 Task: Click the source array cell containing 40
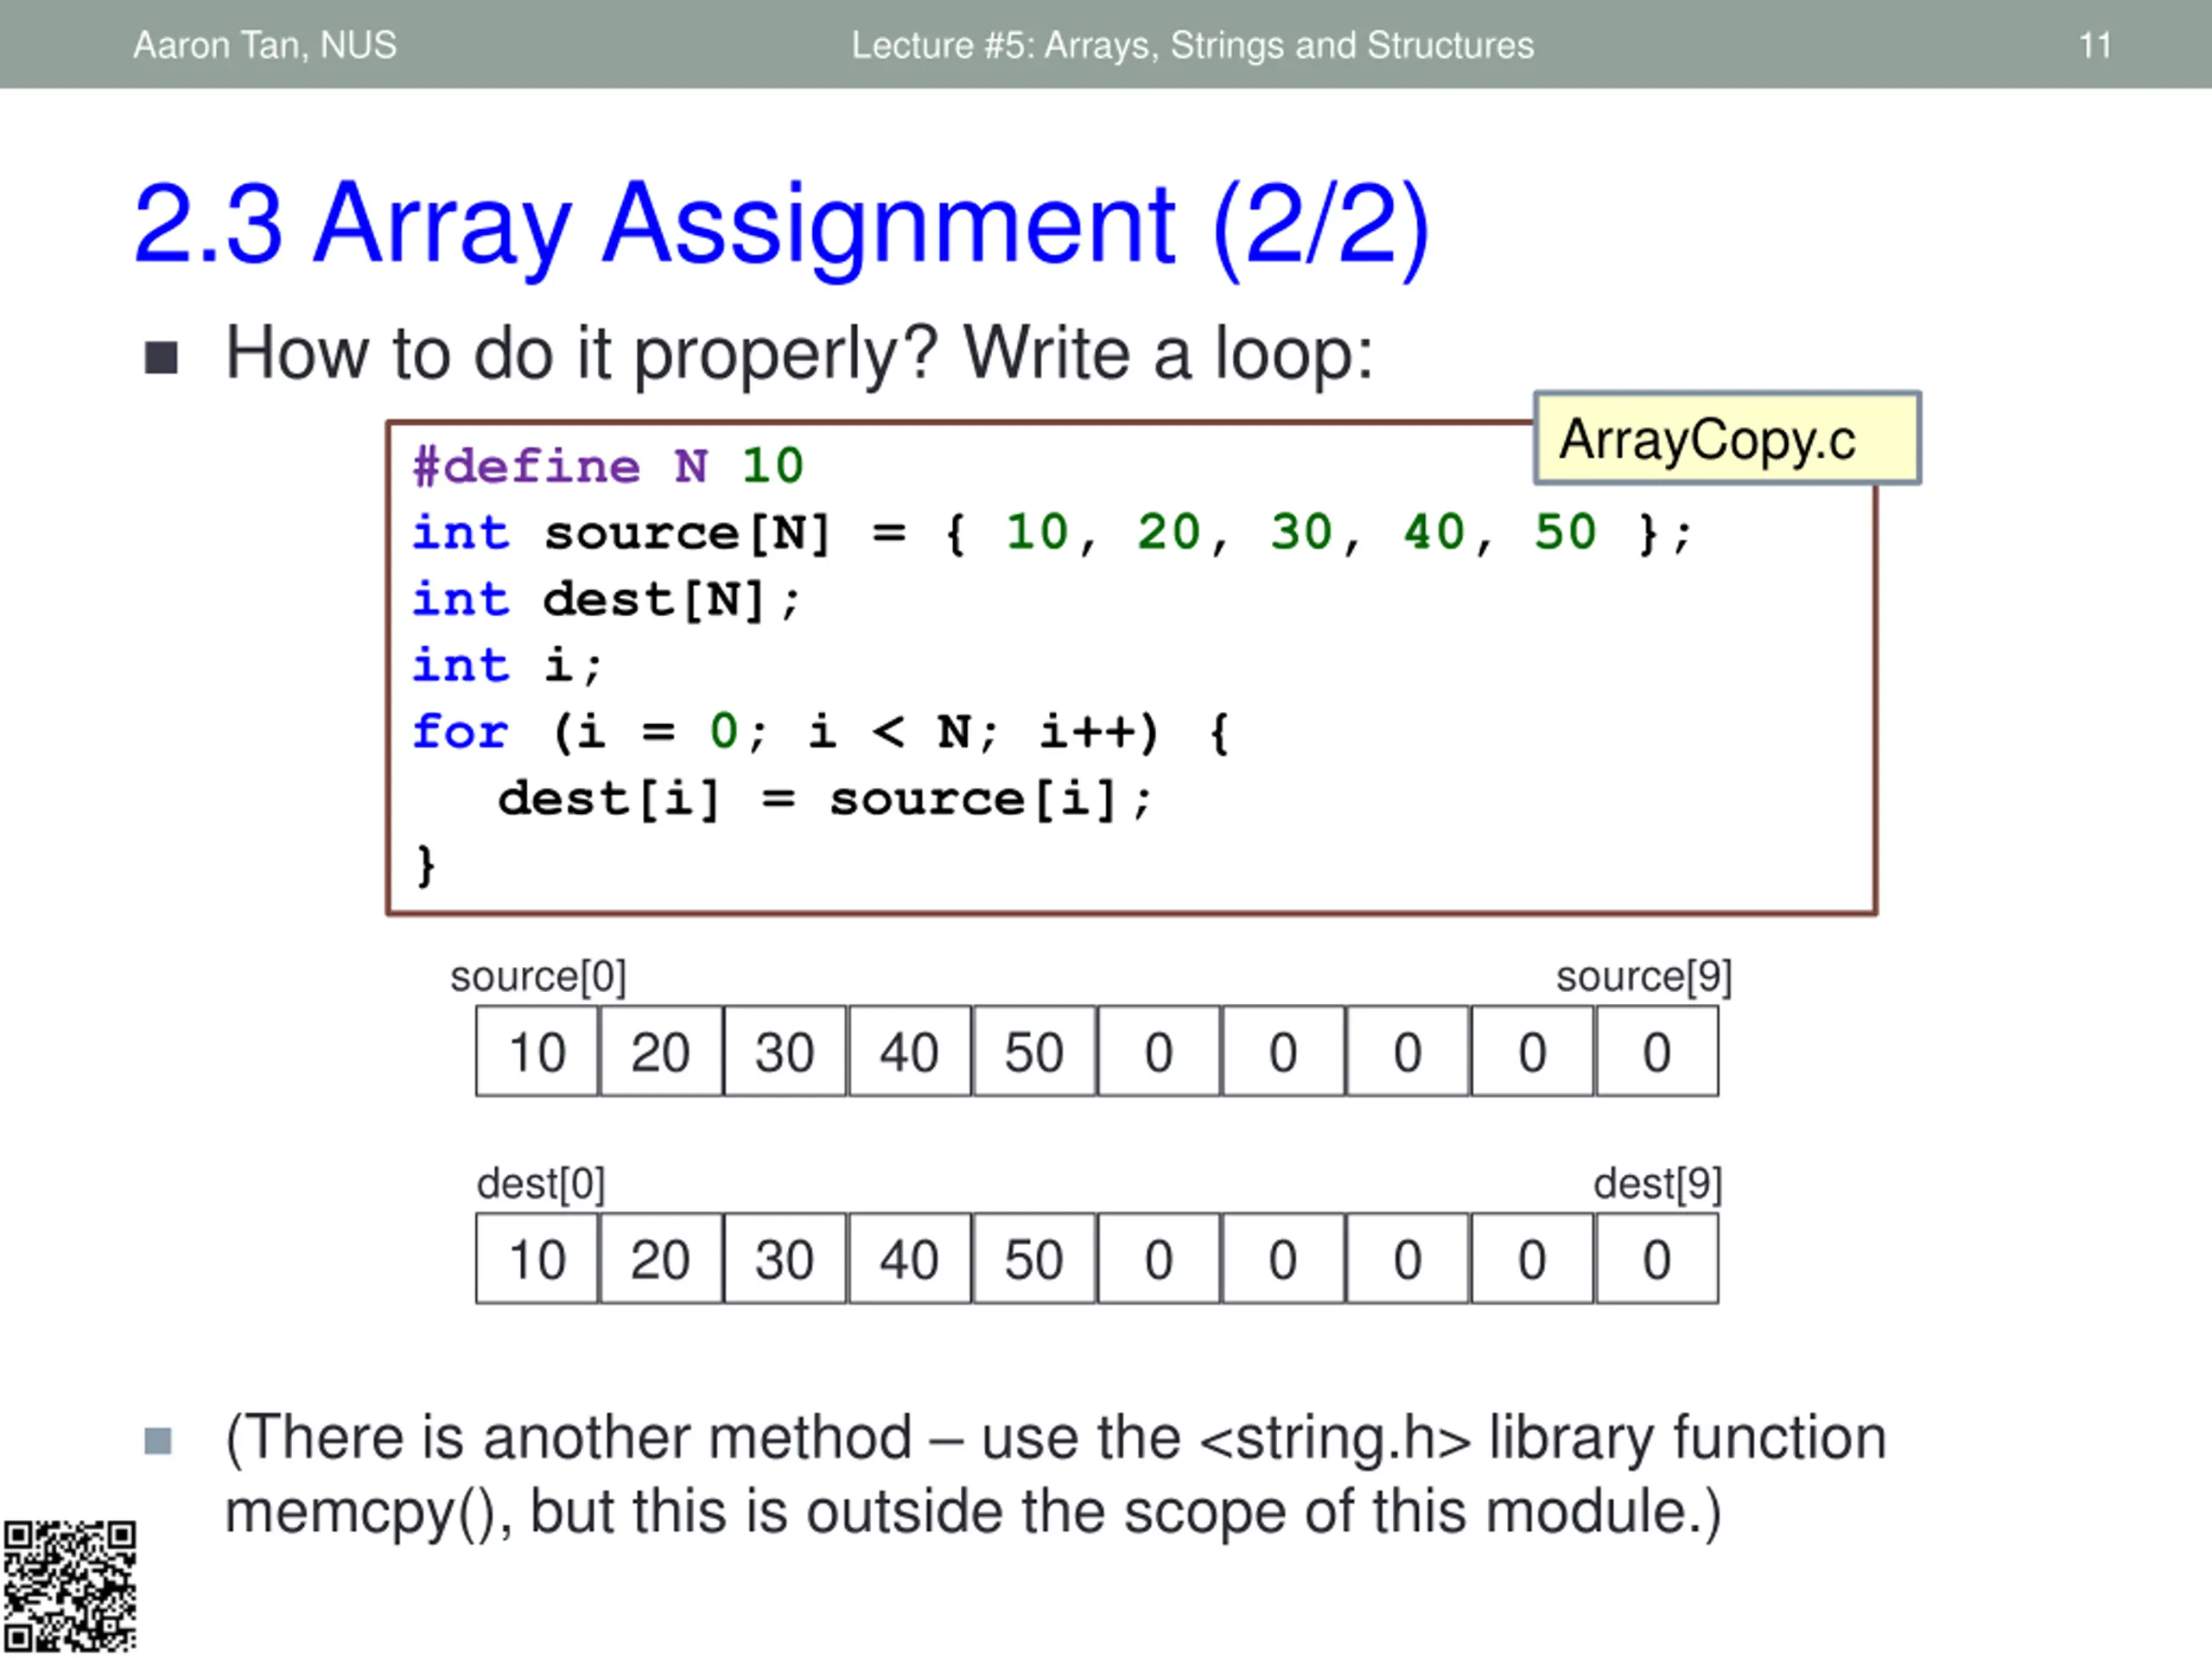(910, 1051)
